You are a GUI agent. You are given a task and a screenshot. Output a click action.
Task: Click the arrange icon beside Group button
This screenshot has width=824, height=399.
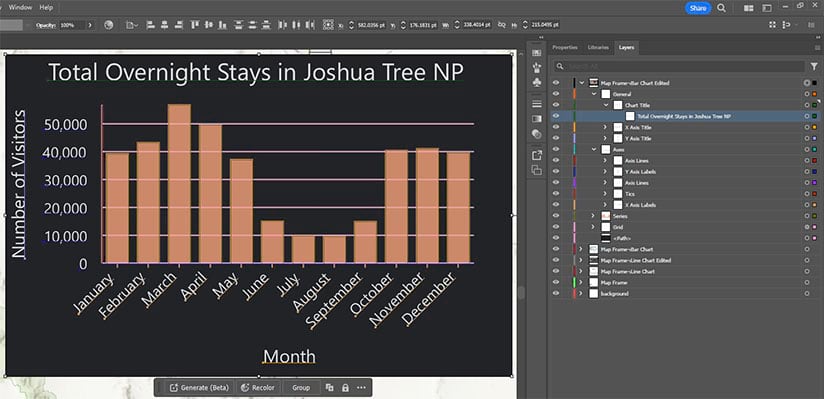pyautogui.click(x=329, y=388)
